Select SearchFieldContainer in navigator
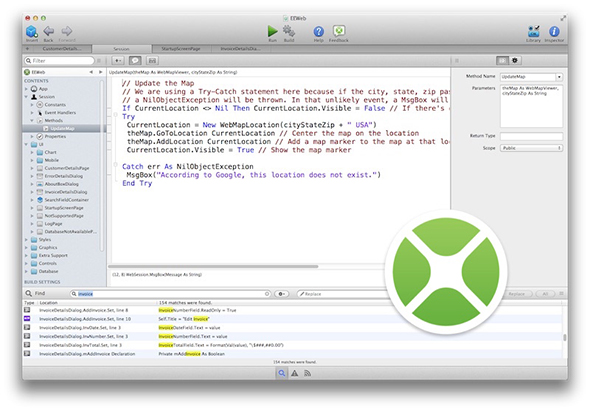This screenshot has height=411, width=590. coord(67,199)
